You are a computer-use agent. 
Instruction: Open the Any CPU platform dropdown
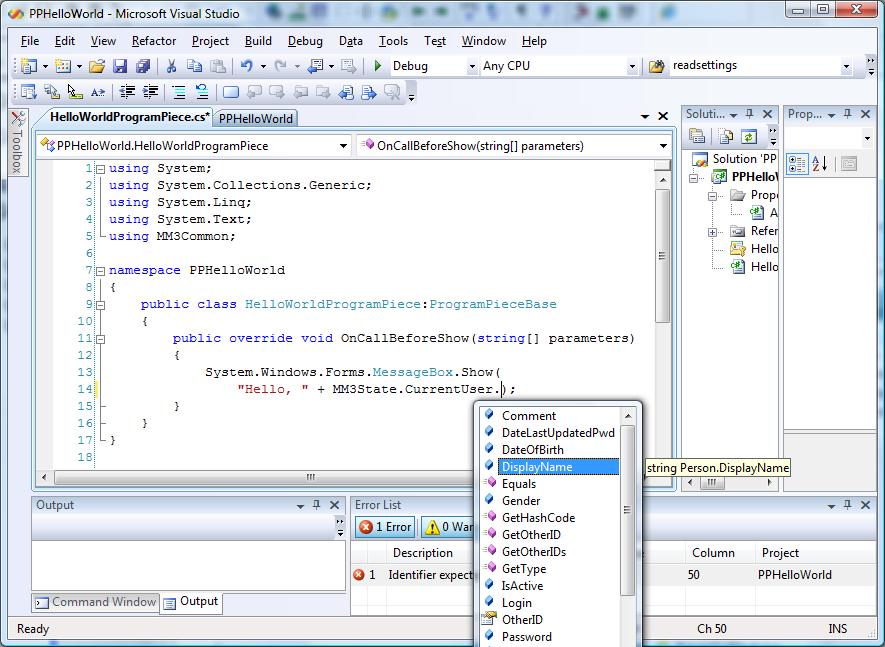[x=632, y=67]
